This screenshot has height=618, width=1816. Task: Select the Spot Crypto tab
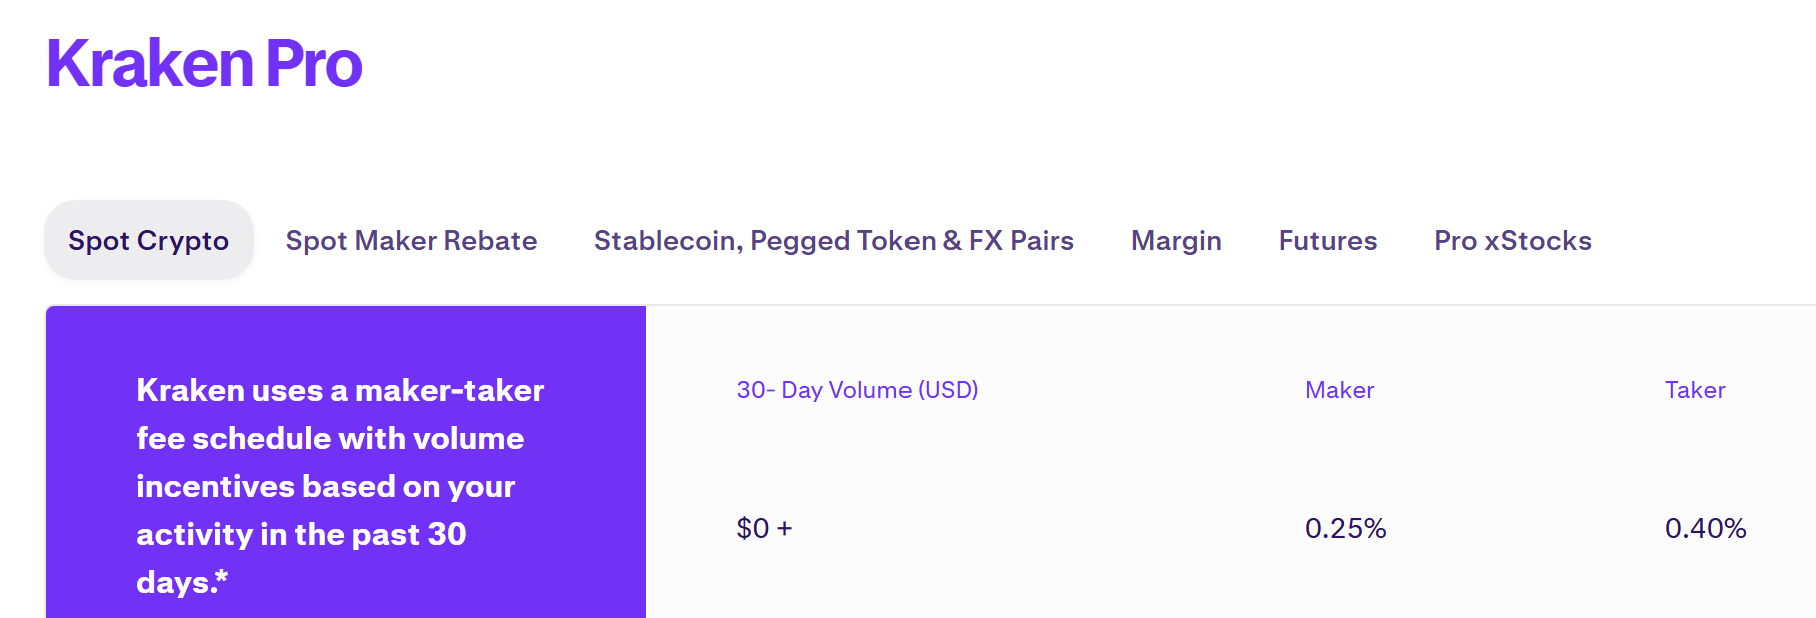(x=148, y=241)
